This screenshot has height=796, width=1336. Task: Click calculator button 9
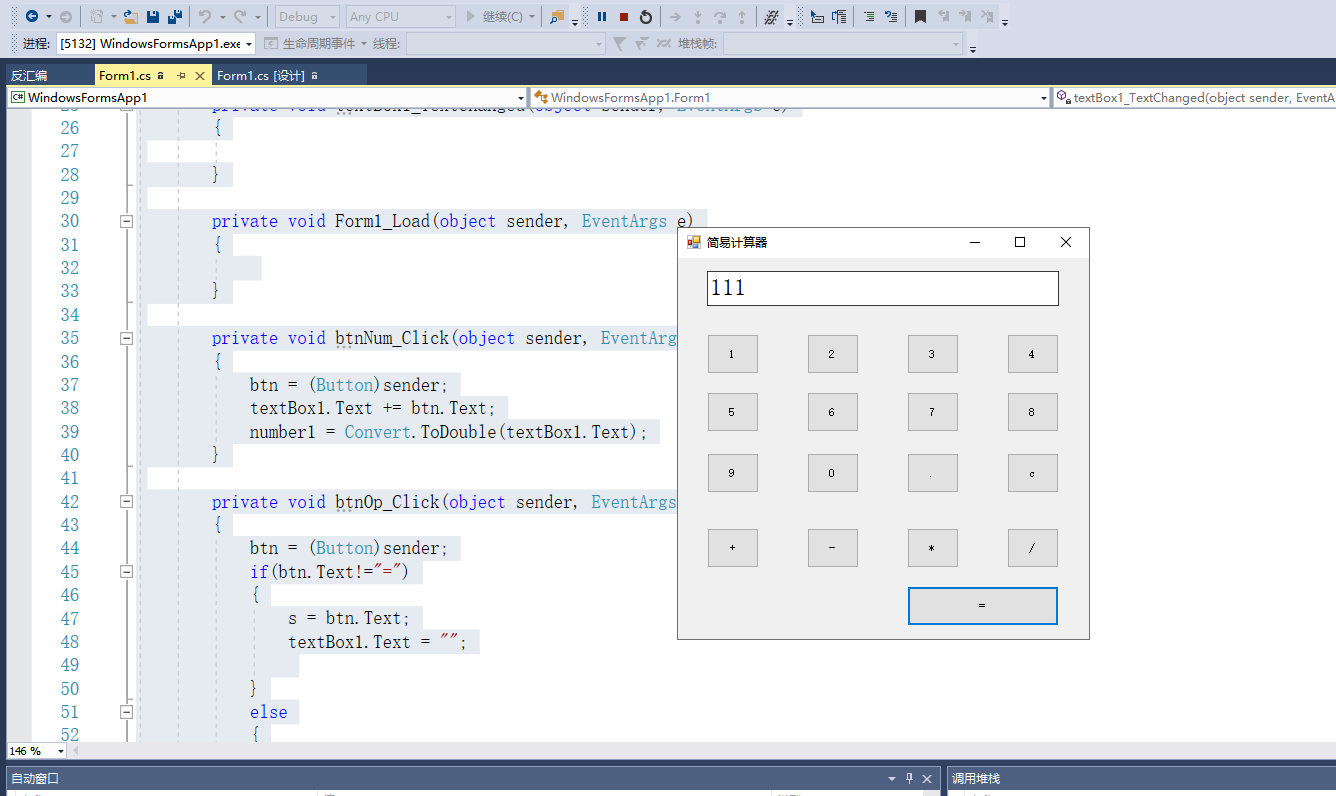click(x=733, y=473)
